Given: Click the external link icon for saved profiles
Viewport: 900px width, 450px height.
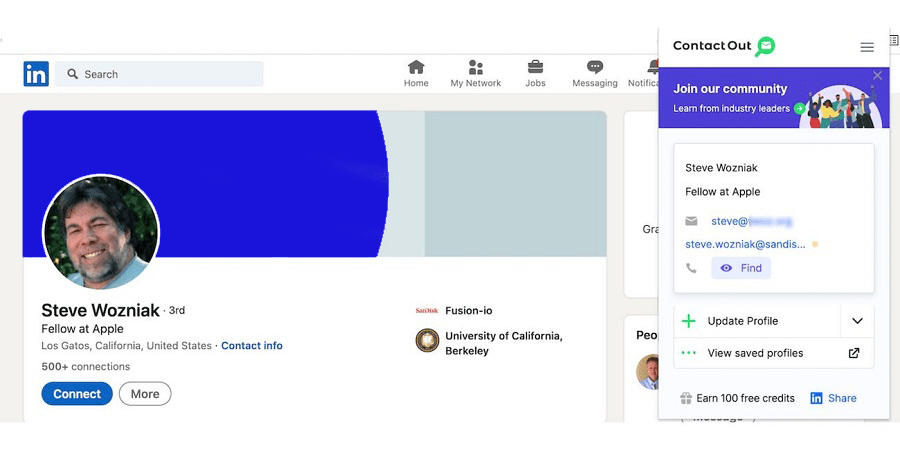Looking at the screenshot, I should [854, 353].
